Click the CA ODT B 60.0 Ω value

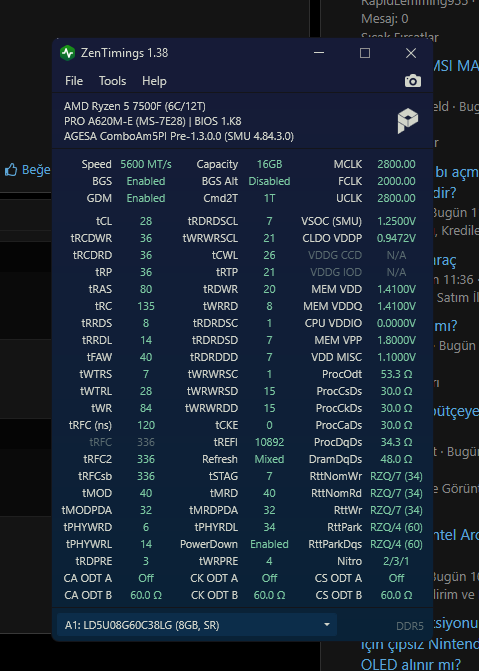146,595
